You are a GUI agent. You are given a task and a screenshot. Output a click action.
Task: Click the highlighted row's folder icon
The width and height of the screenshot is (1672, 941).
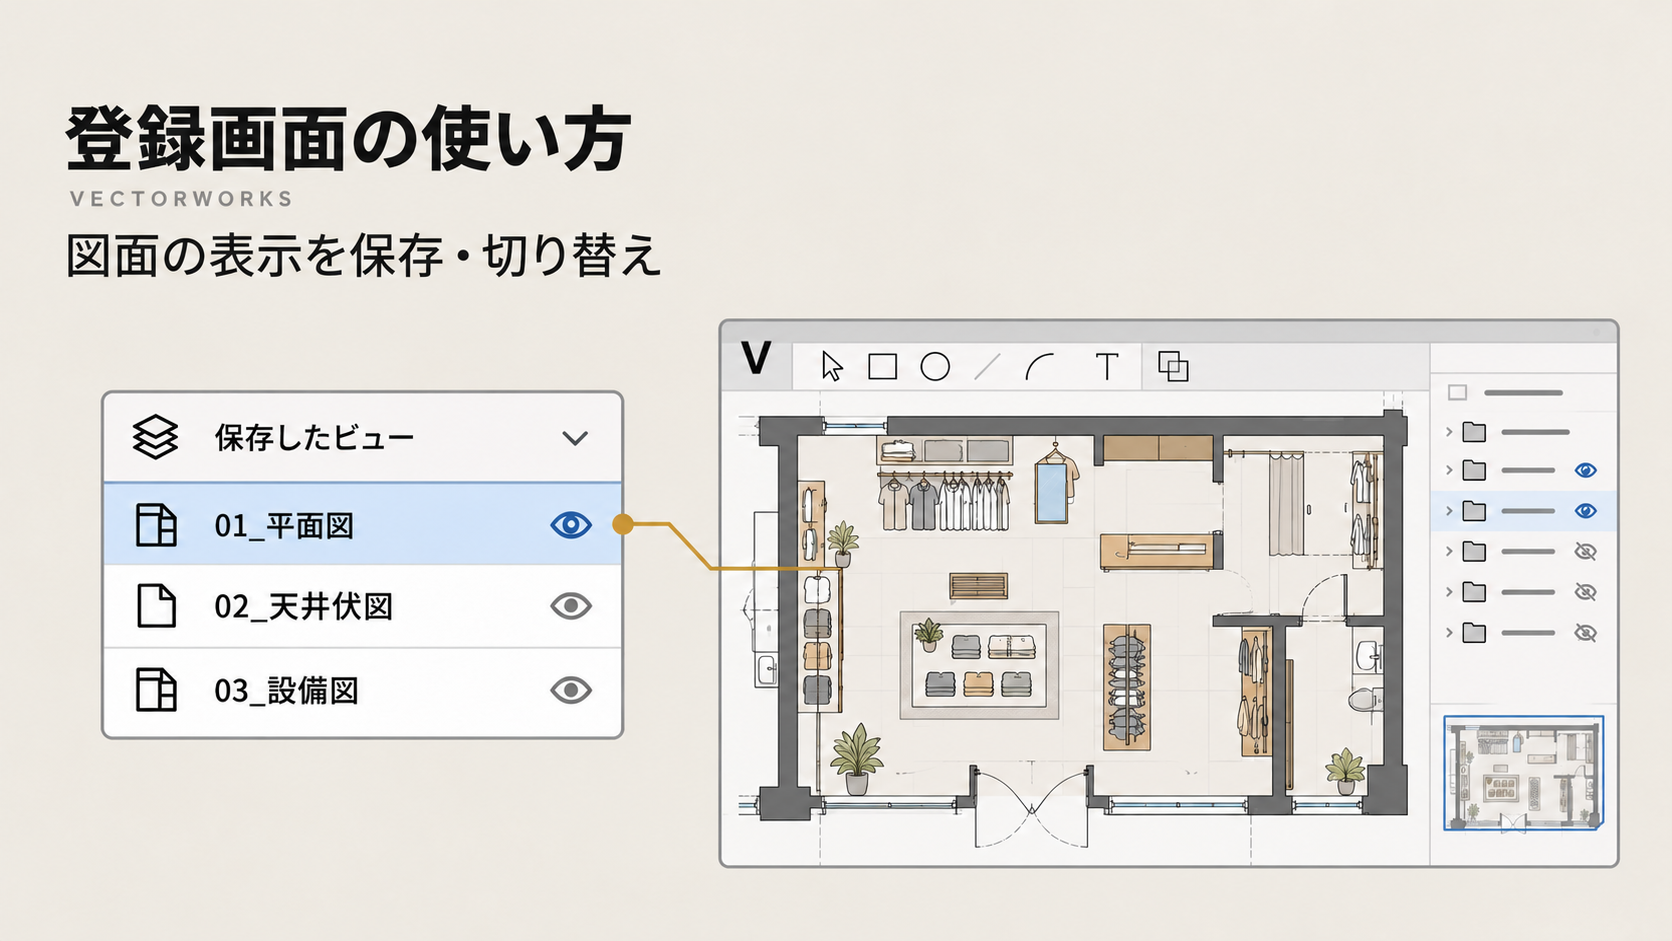1474,511
